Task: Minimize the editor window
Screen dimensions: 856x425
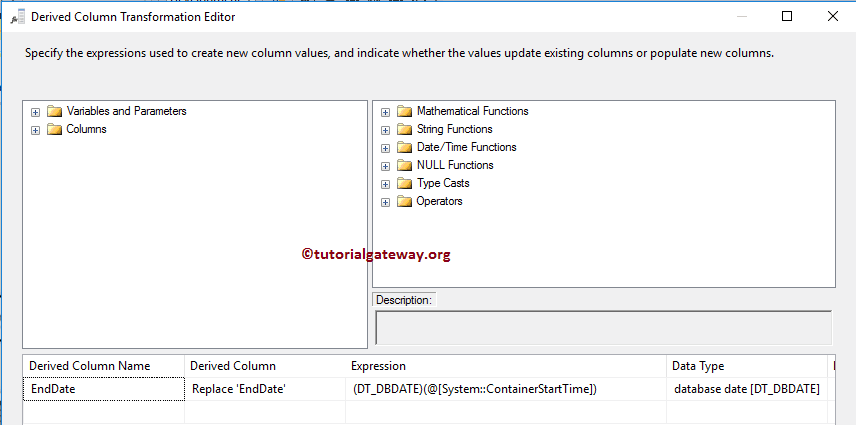Action: coord(741,16)
